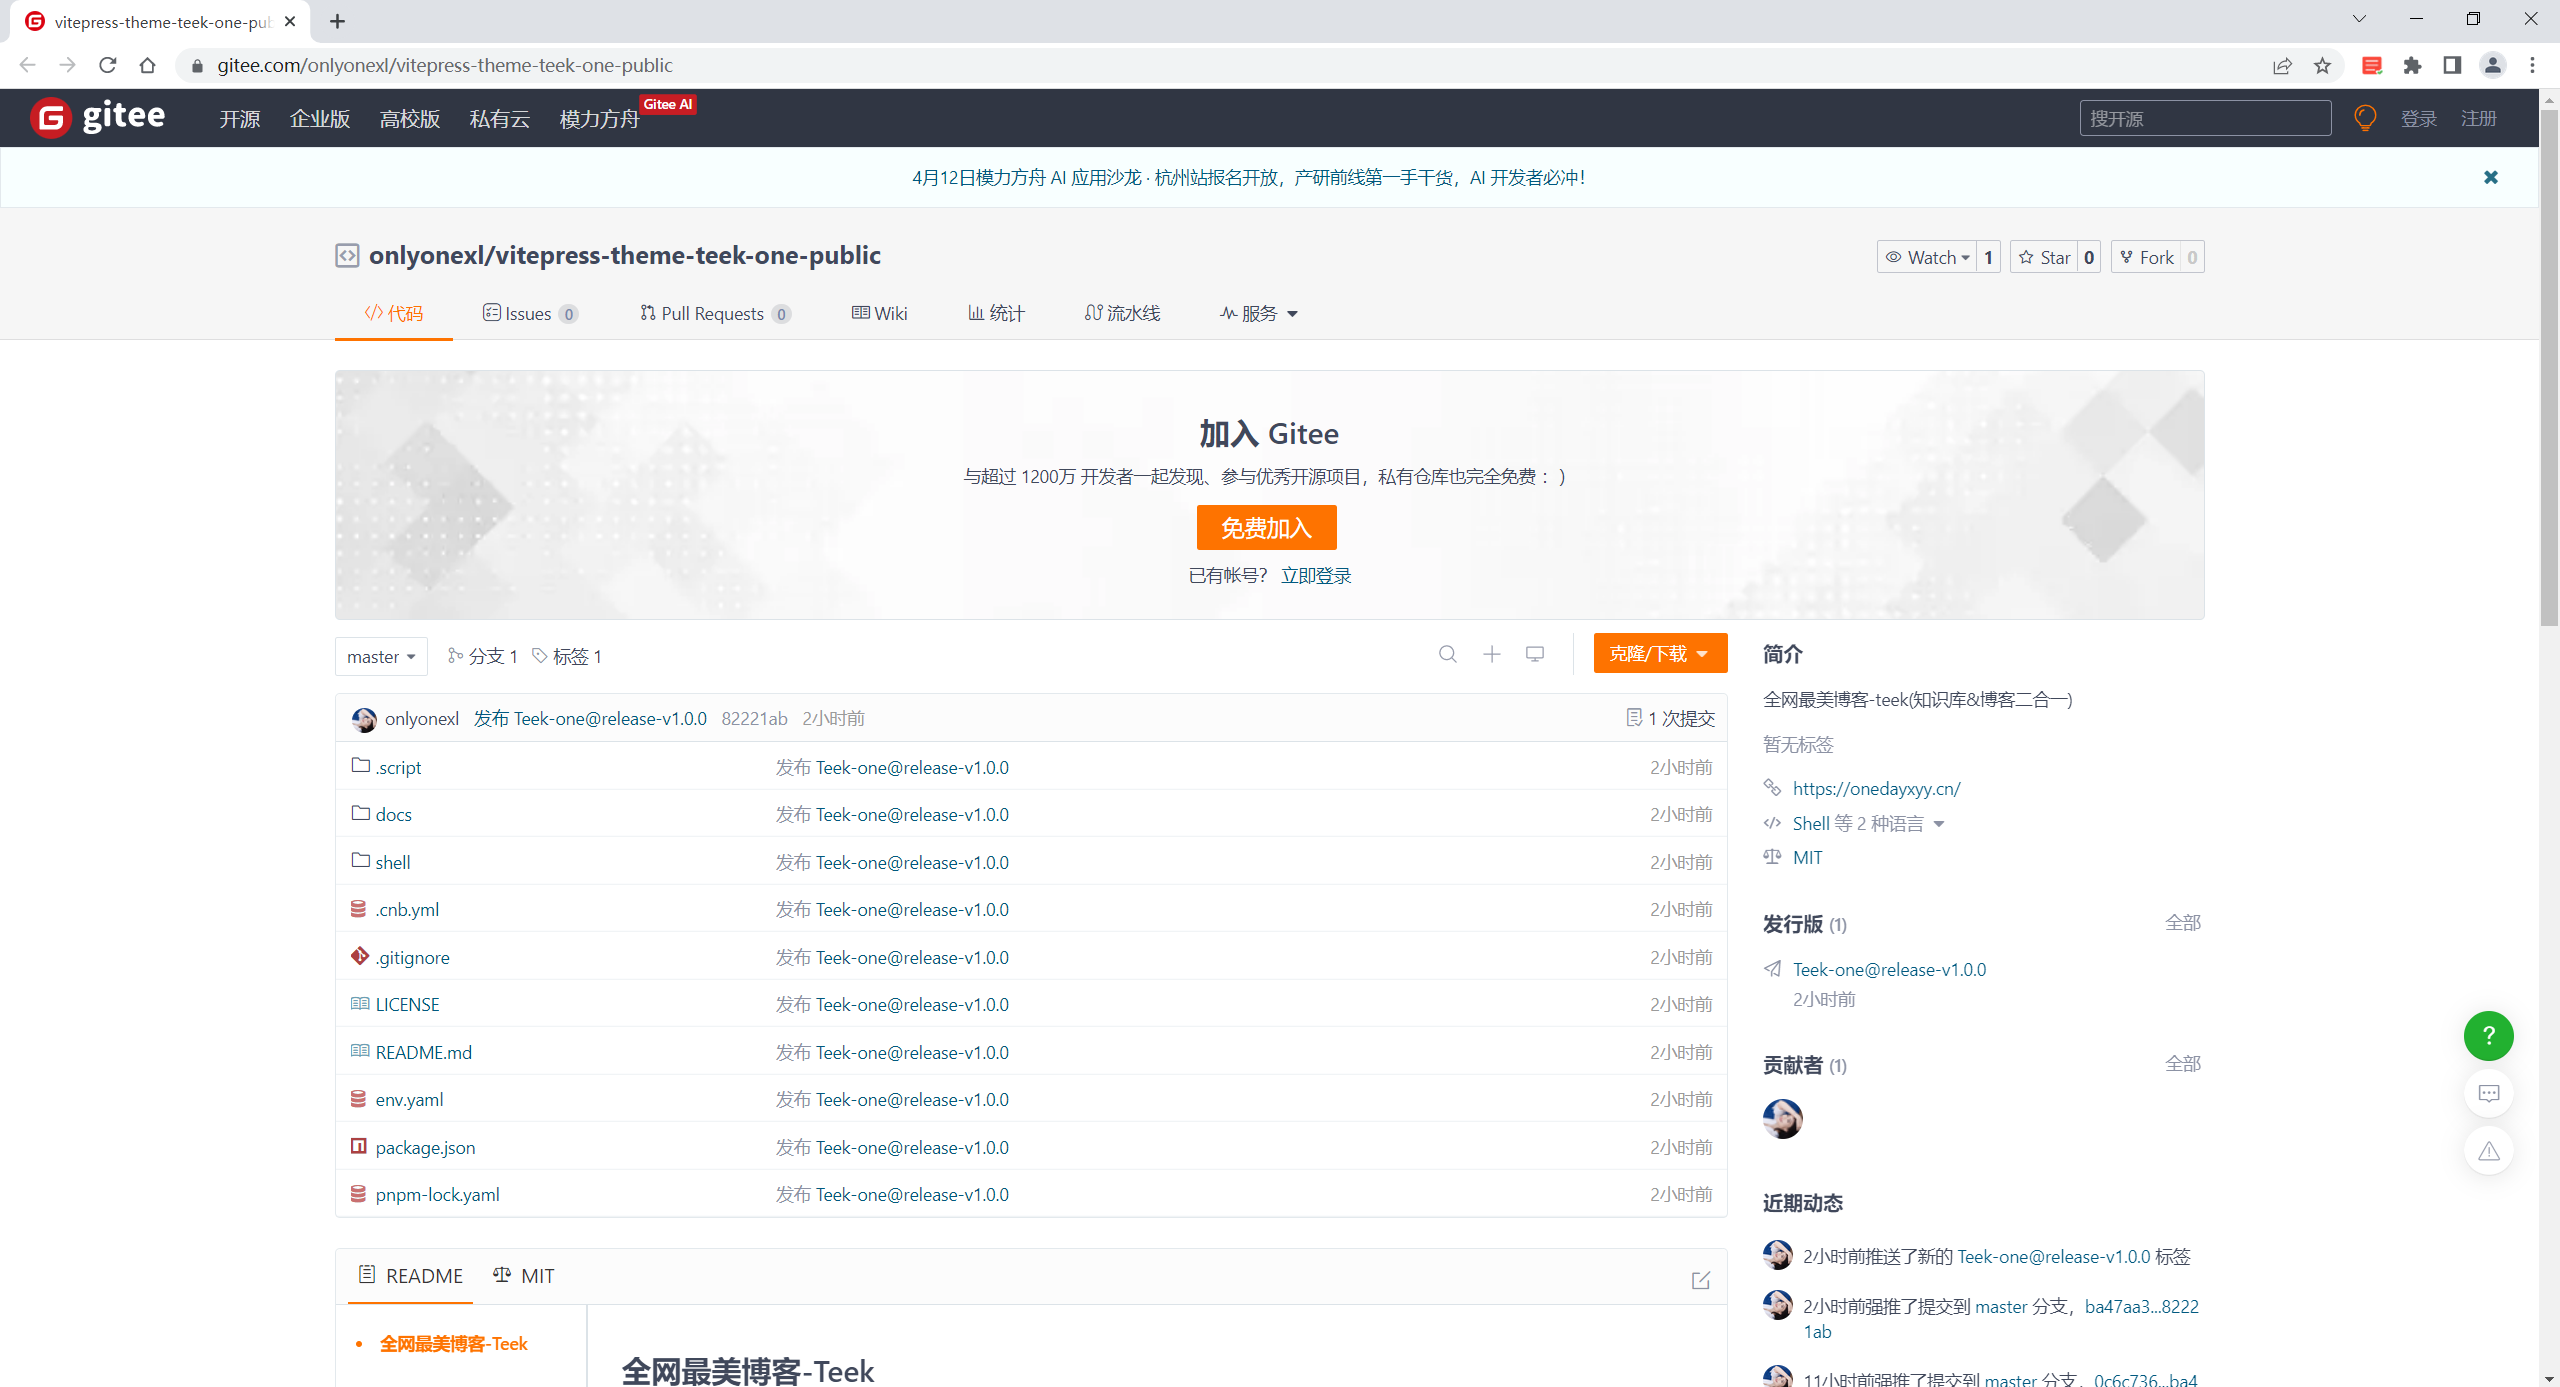Expand the master branch selector
The width and height of the screenshot is (2560, 1387).
pos(381,656)
